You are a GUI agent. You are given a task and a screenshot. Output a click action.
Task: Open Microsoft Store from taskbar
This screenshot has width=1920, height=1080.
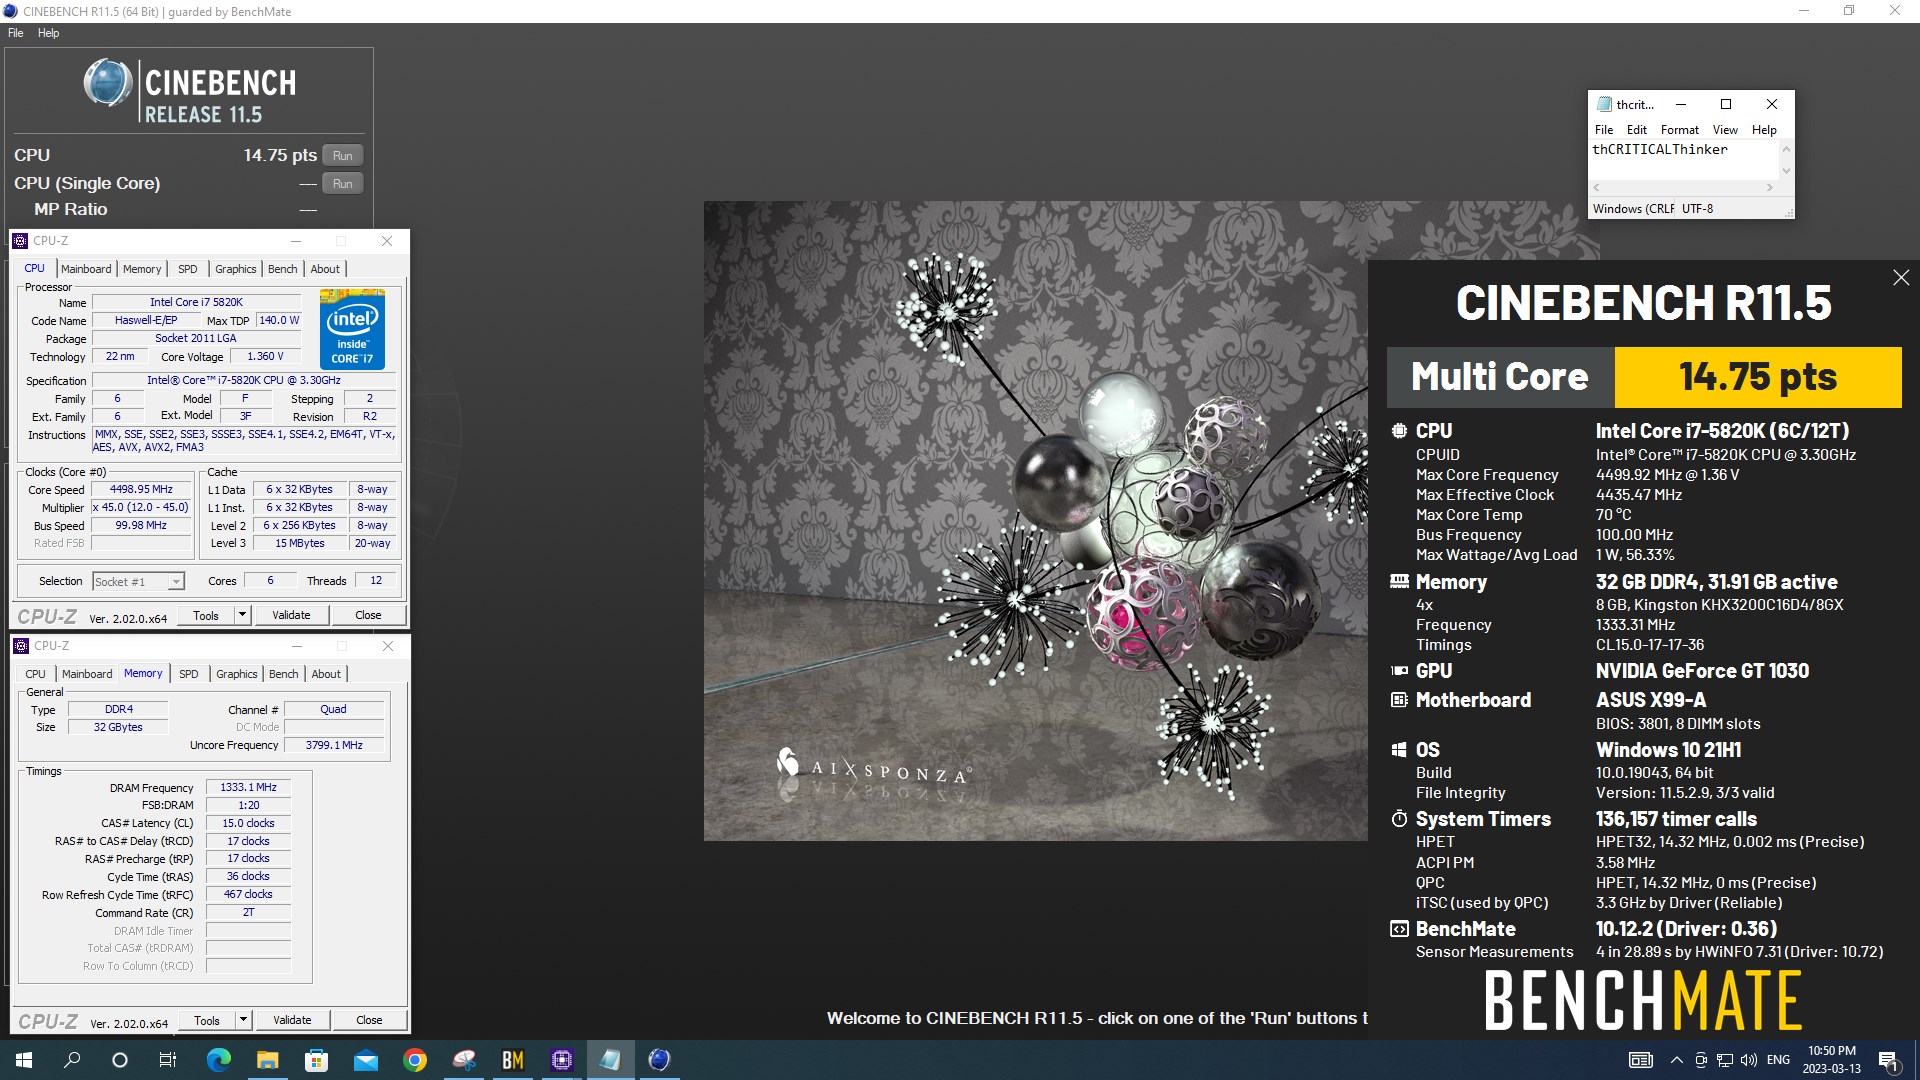(x=316, y=1060)
